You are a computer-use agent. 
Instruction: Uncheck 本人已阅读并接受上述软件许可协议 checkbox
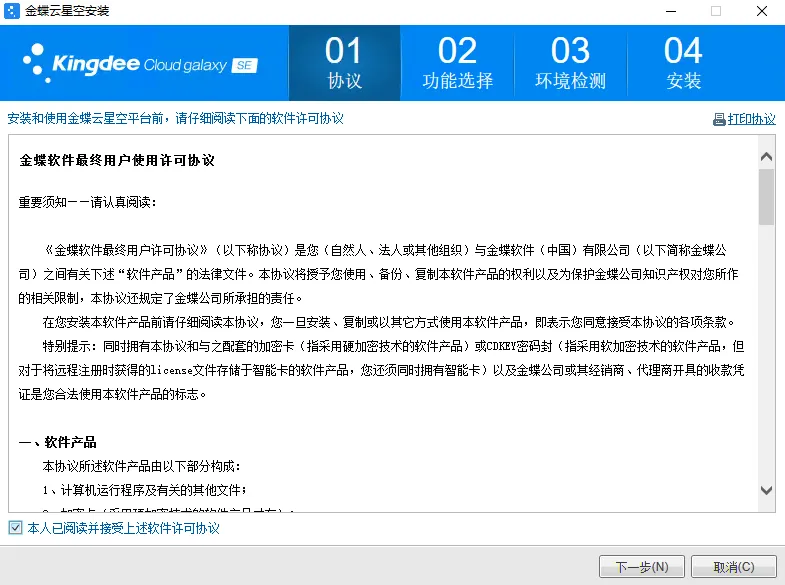pyautogui.click(x=16, y=527)
